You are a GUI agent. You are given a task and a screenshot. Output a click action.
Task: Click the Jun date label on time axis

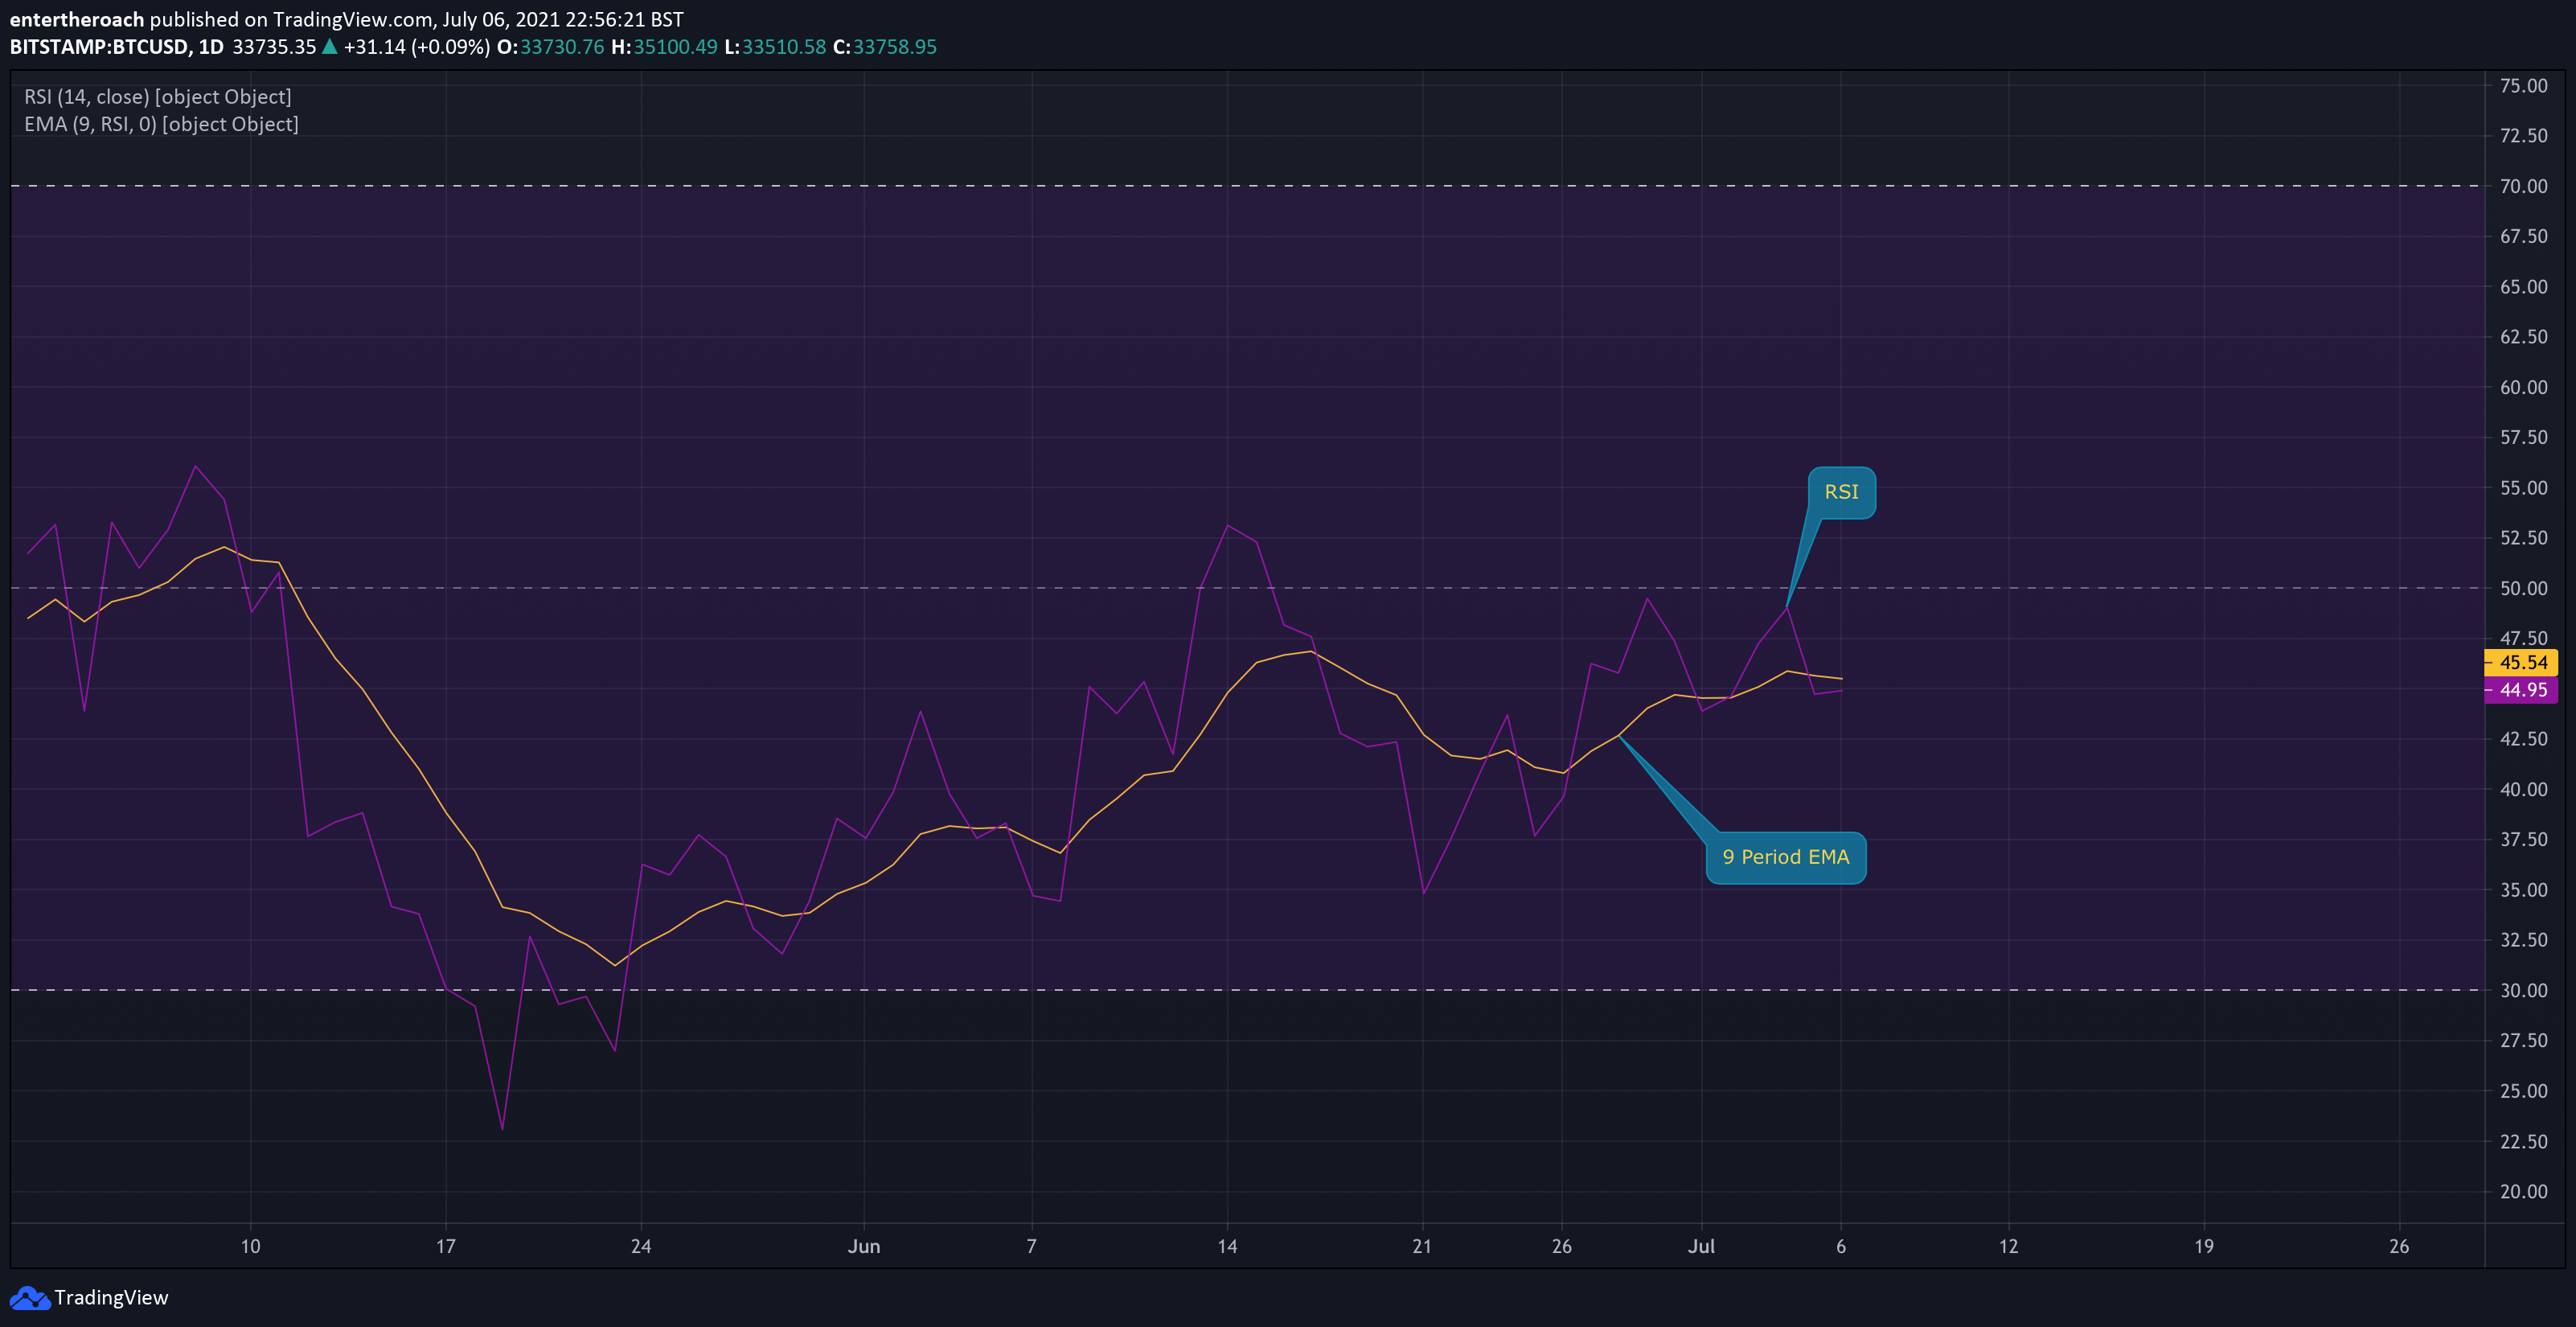coord(864,1246)
